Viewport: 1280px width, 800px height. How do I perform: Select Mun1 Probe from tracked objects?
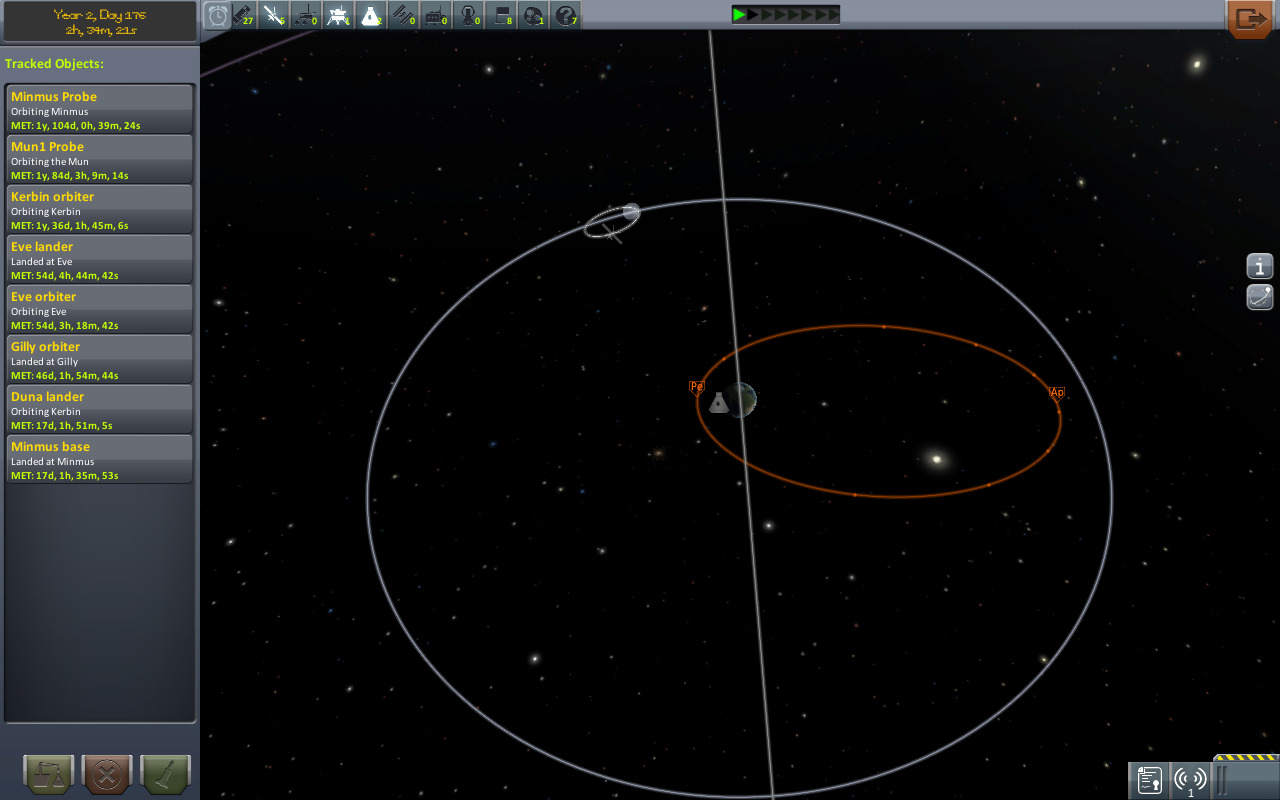tap(100, 159)
